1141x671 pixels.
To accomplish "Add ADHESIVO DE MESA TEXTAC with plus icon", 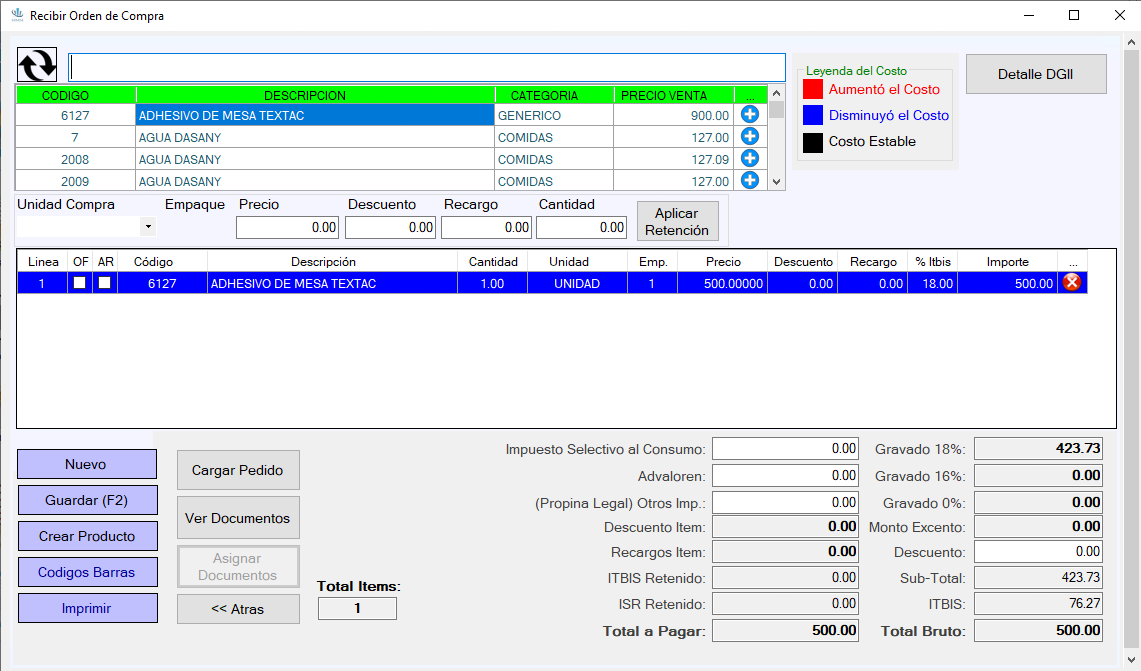I will click(750, 114).
